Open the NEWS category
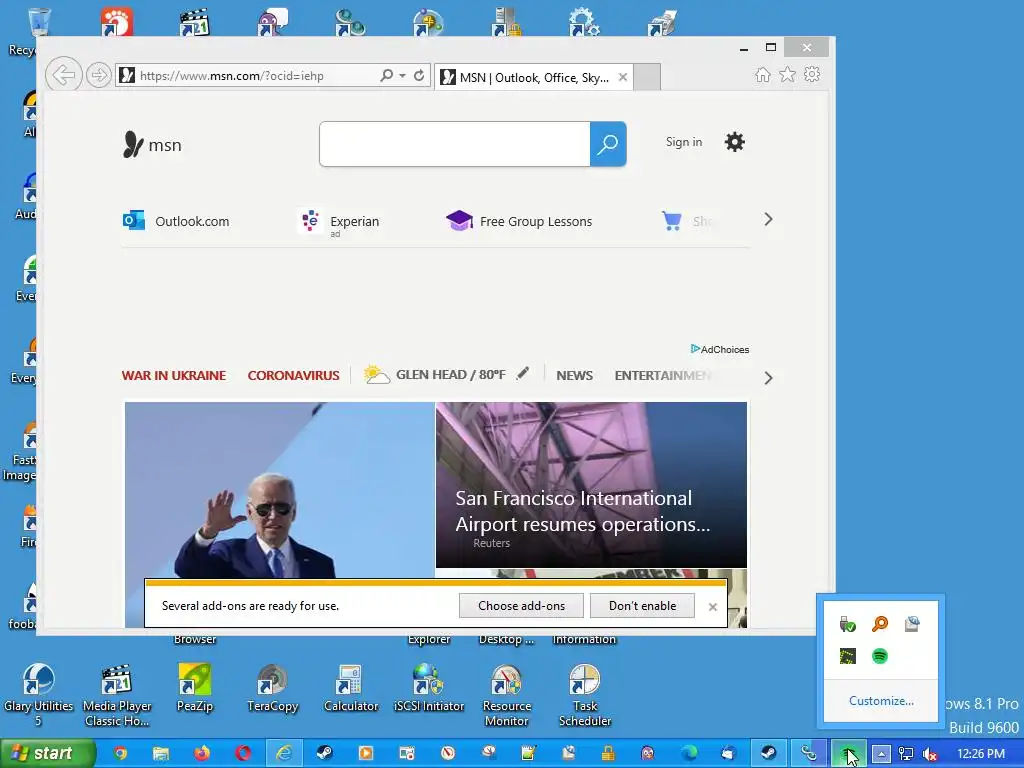Image resolution: width=1024 pixels, height=768 pixels. coord(575,376)
